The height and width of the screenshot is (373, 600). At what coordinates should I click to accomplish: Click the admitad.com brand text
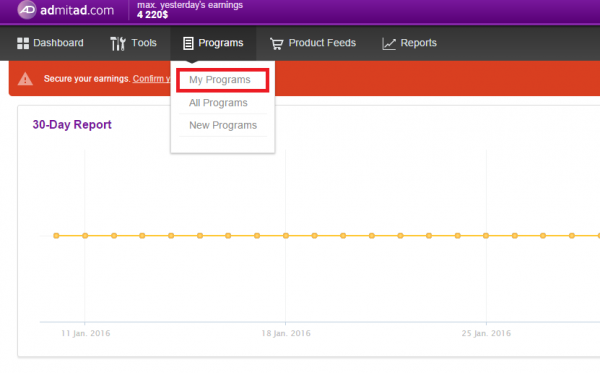77,10
